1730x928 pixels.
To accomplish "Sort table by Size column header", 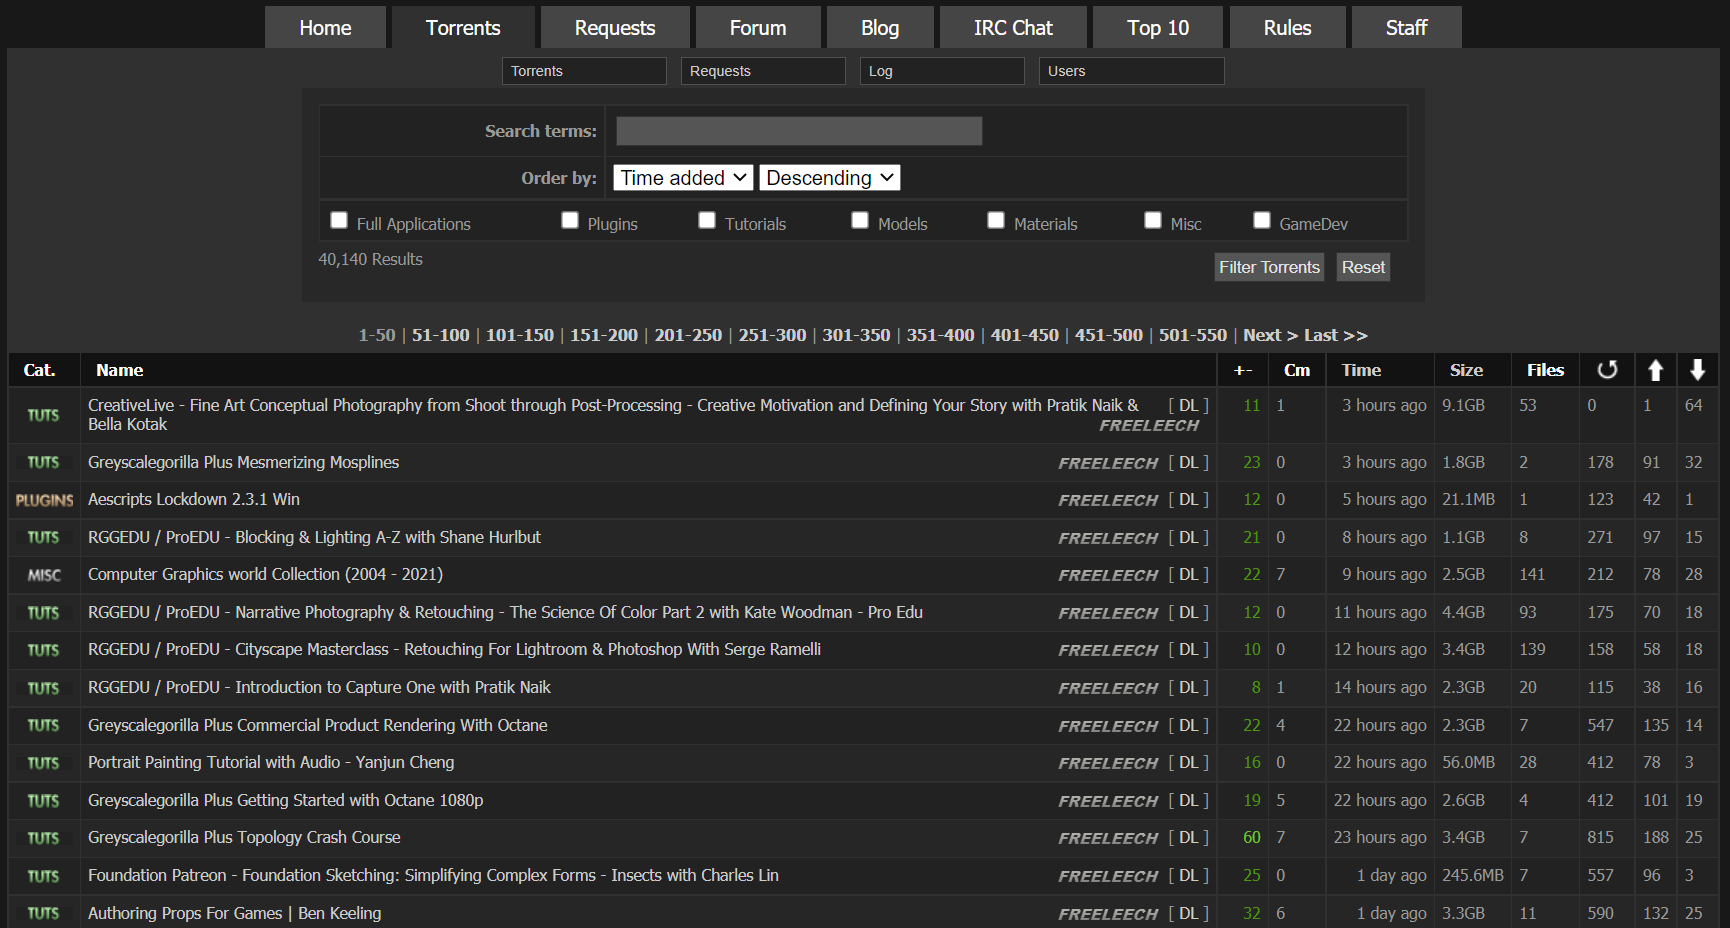I will coord(1466,370).
